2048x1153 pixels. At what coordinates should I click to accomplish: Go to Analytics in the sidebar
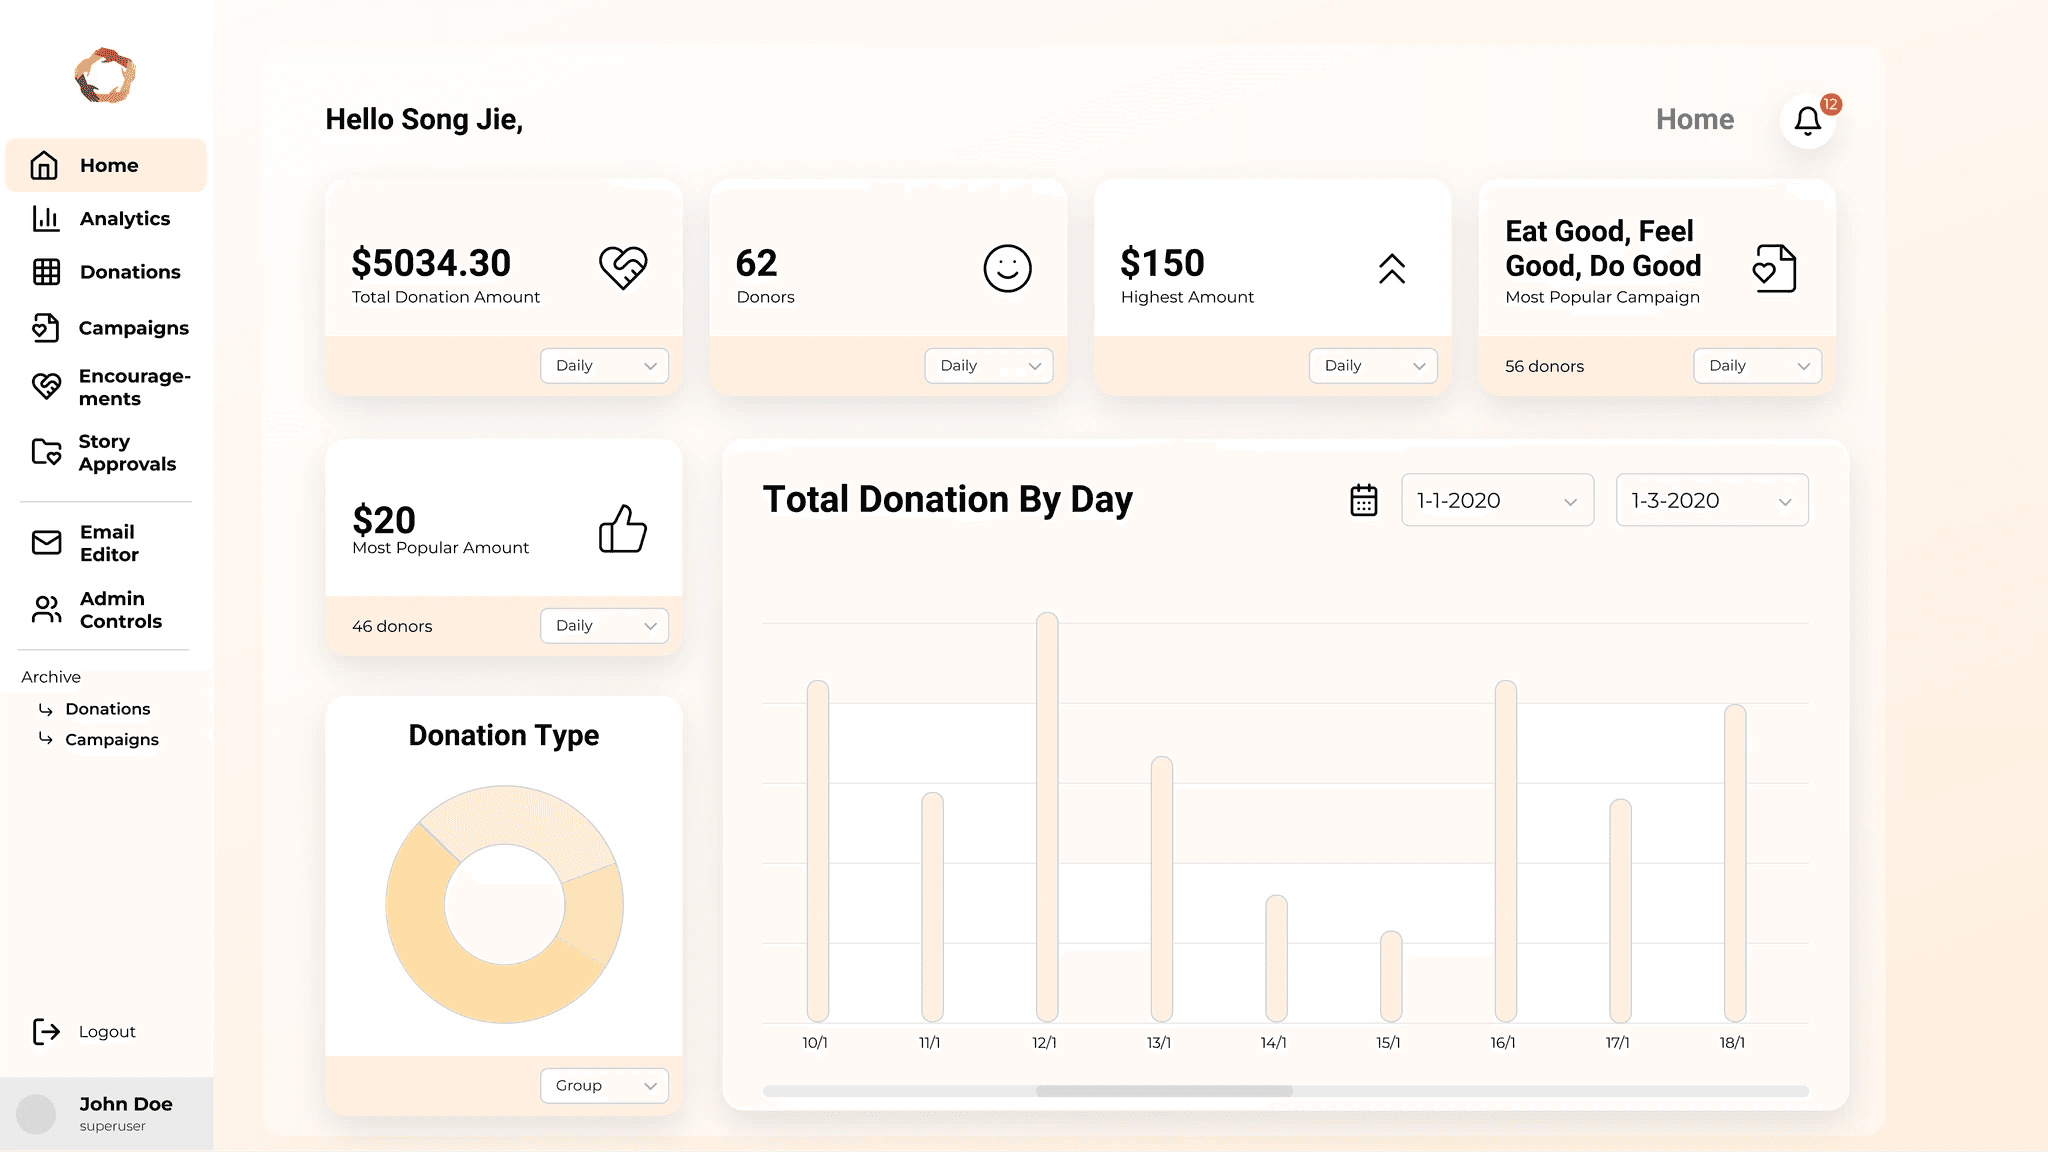pos(124,219)
